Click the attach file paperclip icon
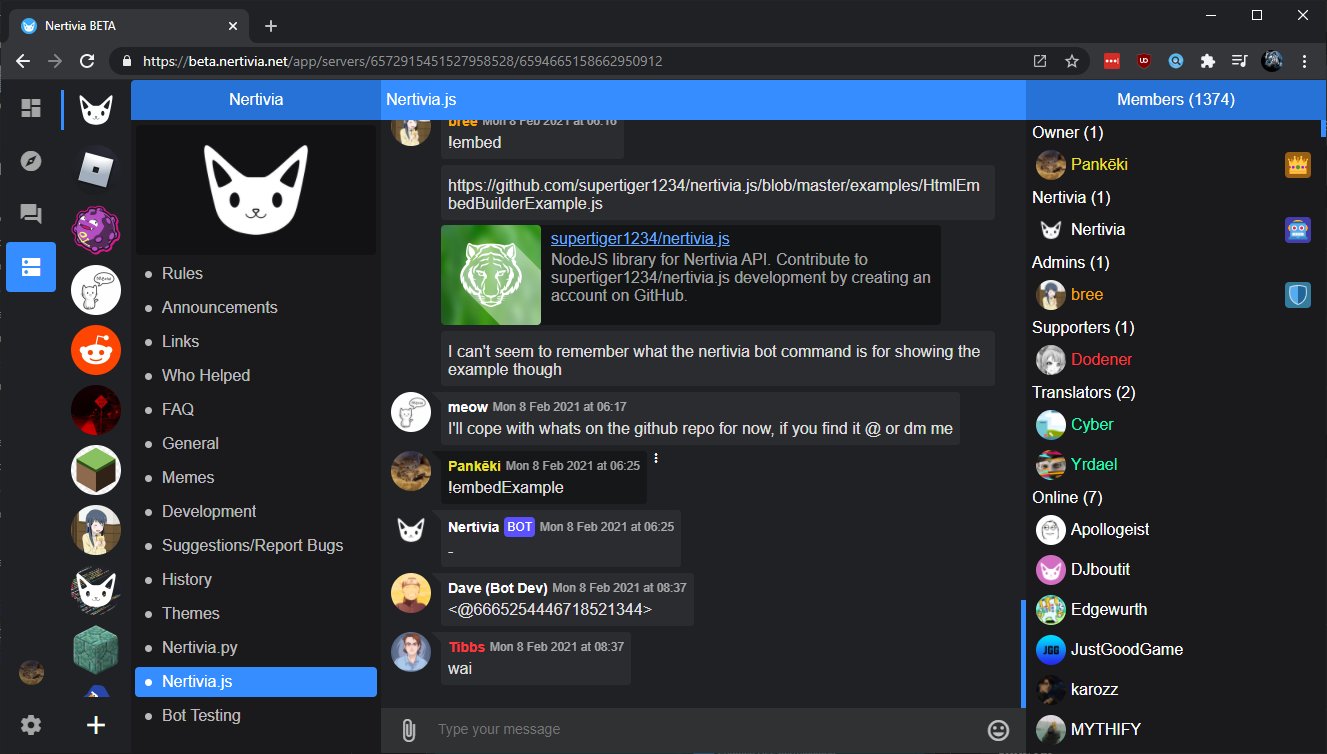1327x754 pixels. 408,730
